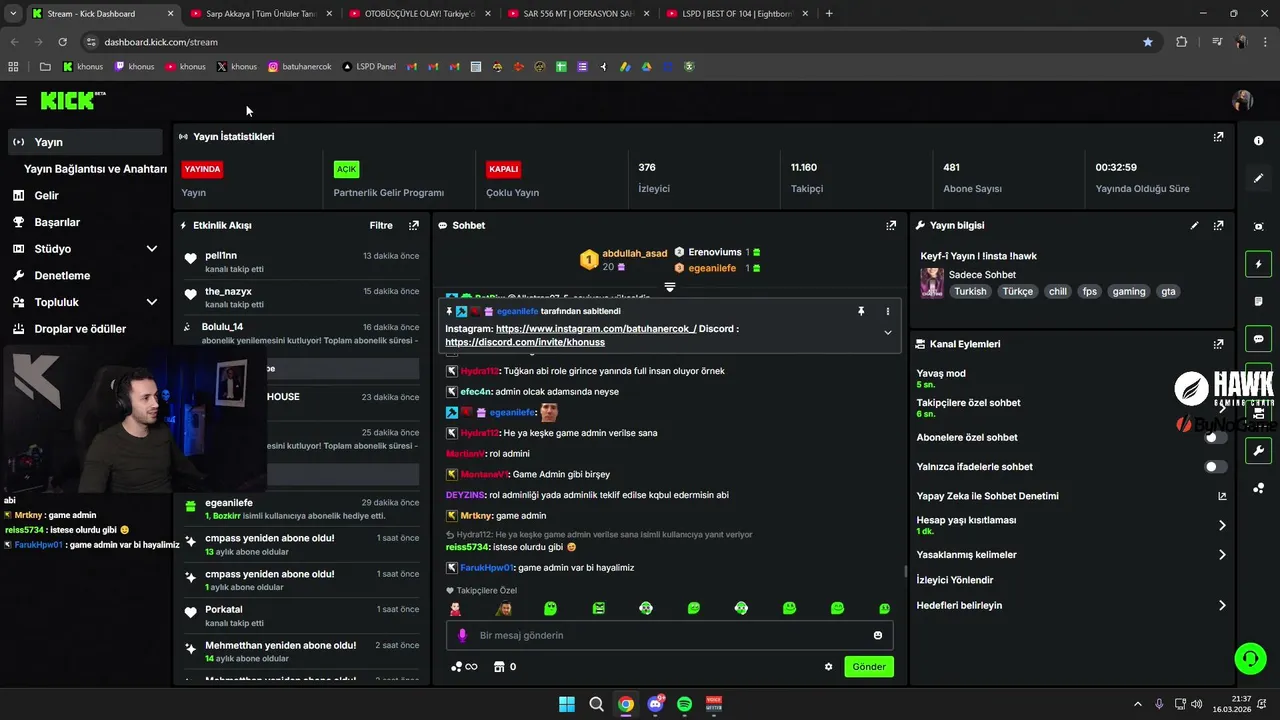Screen dimensions: 1280x720
Task: Click user Mrtkny in chat
Action: tap(474, 516)
